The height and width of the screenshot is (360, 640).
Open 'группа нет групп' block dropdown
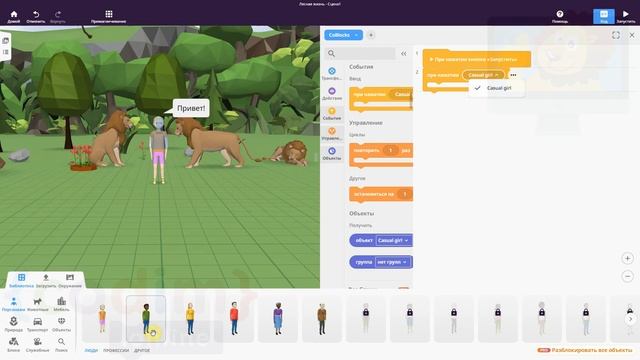(392, 262)
